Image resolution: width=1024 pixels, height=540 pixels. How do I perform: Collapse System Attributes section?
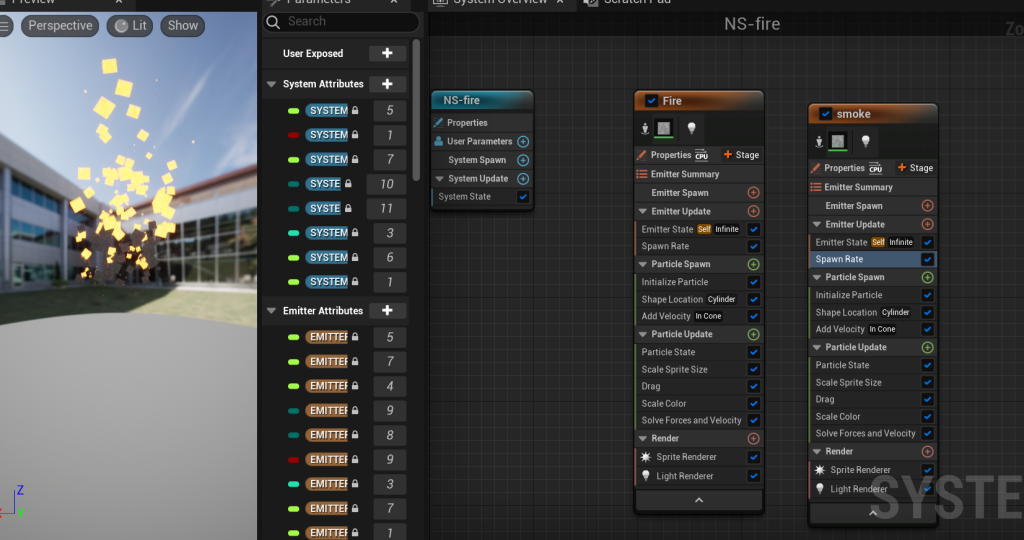272,84
